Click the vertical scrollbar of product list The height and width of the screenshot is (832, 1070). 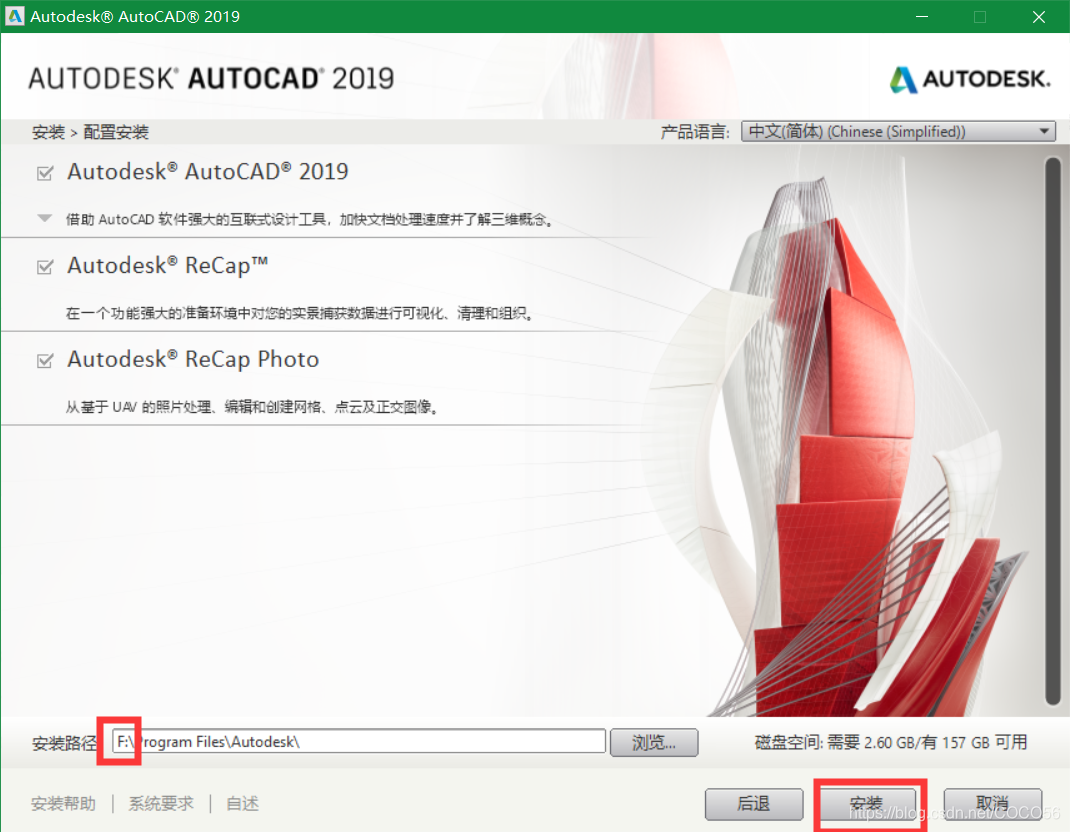(1051, 430)
